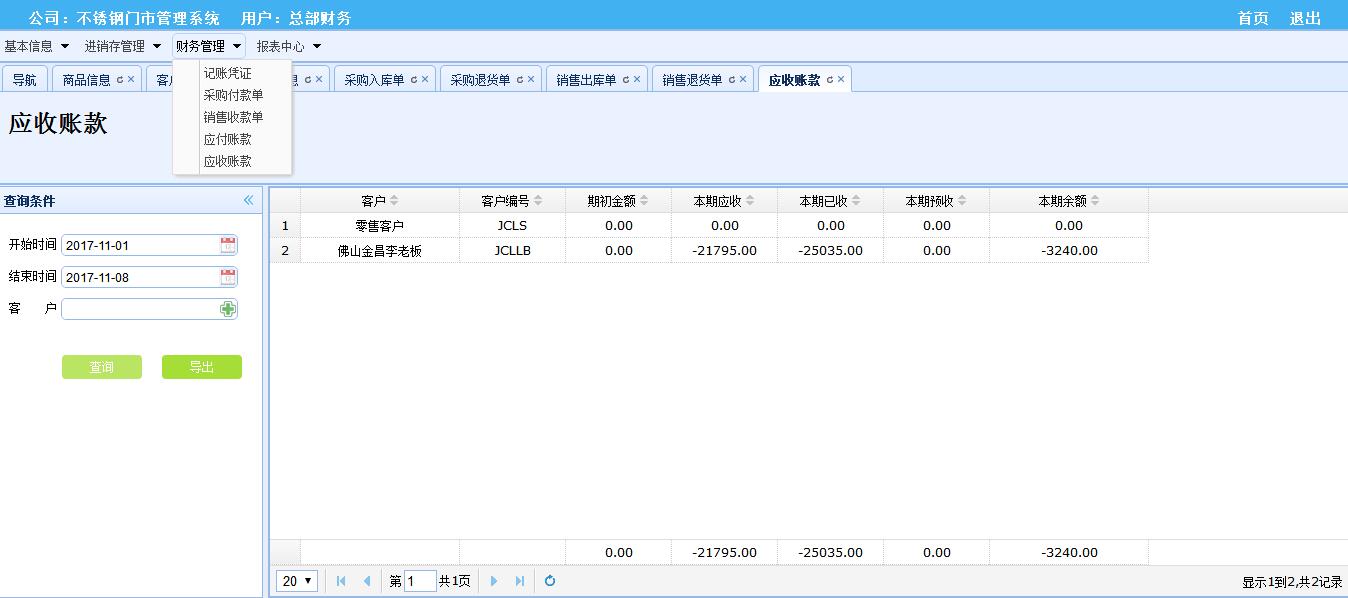Click the 查询 button
The height and width of the screenshot is (598, 1348).
(102, 367)
